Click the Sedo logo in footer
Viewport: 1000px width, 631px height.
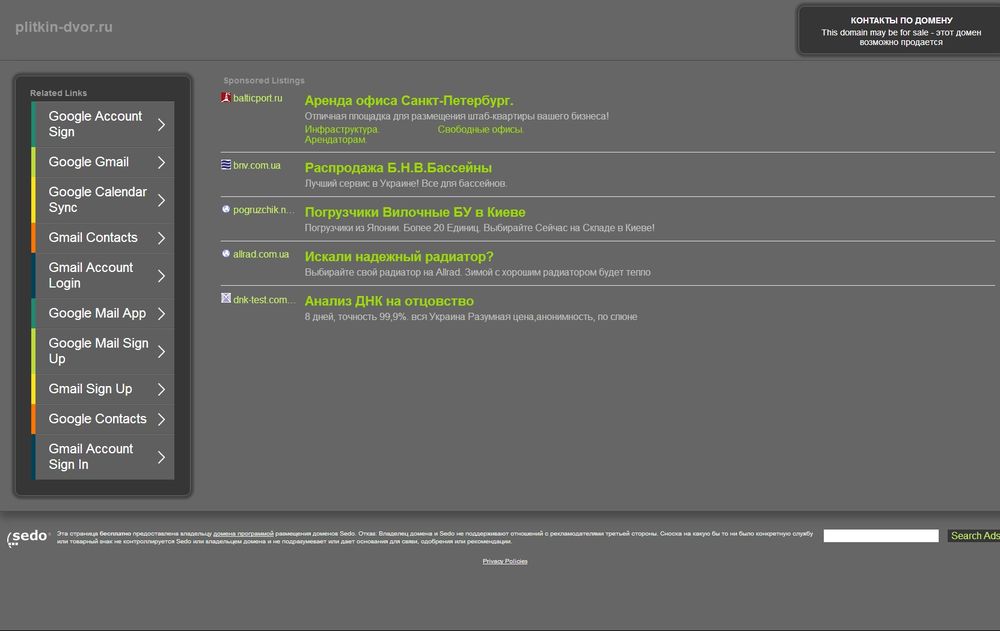[28, 537]
